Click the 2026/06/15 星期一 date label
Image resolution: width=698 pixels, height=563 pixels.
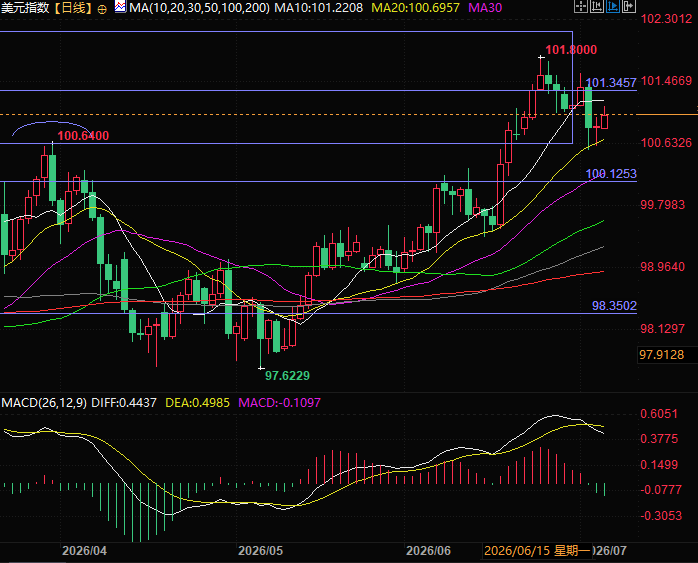pyautogui.click(x=537, y=551)
